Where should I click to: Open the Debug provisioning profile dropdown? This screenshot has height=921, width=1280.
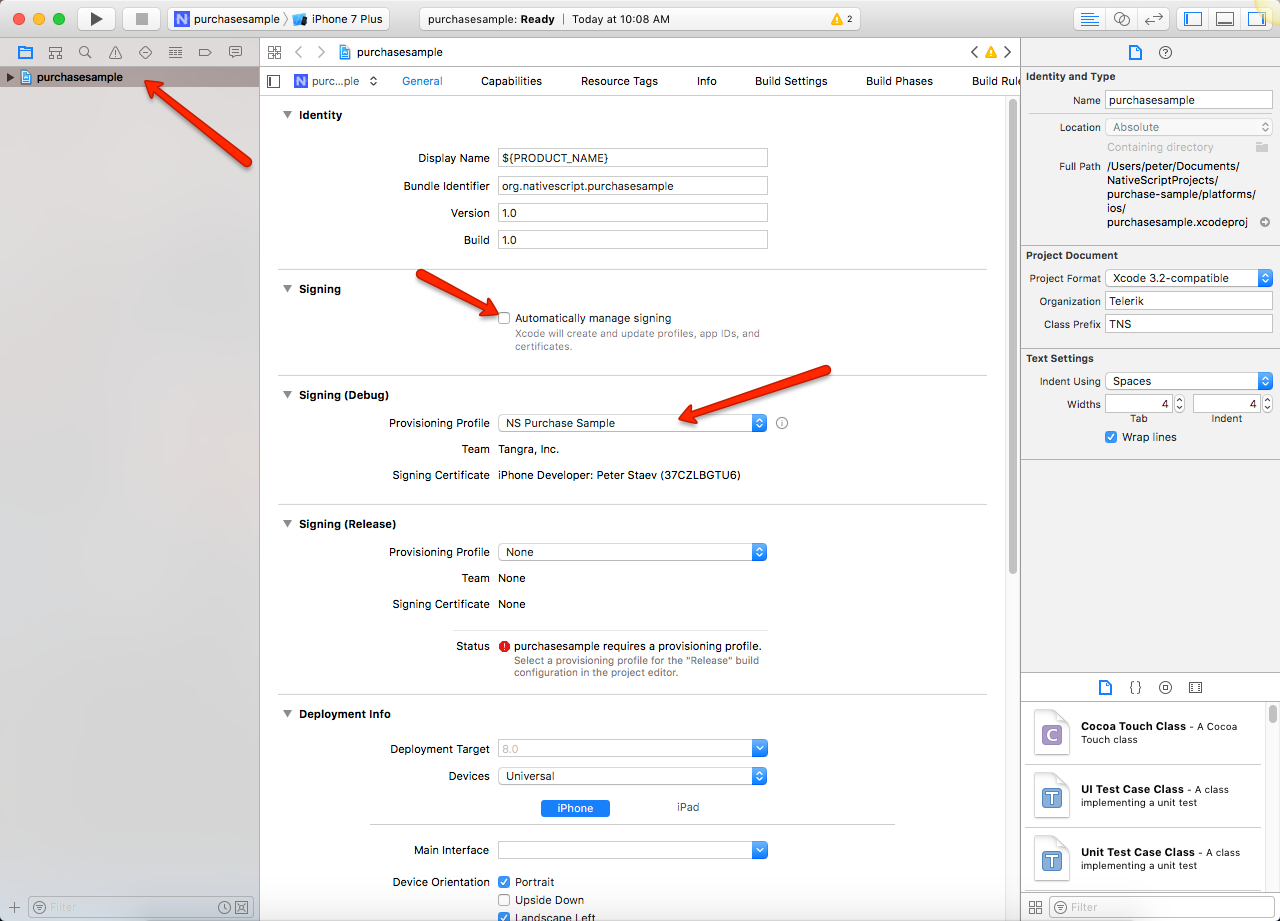click(x=632, y=423)
